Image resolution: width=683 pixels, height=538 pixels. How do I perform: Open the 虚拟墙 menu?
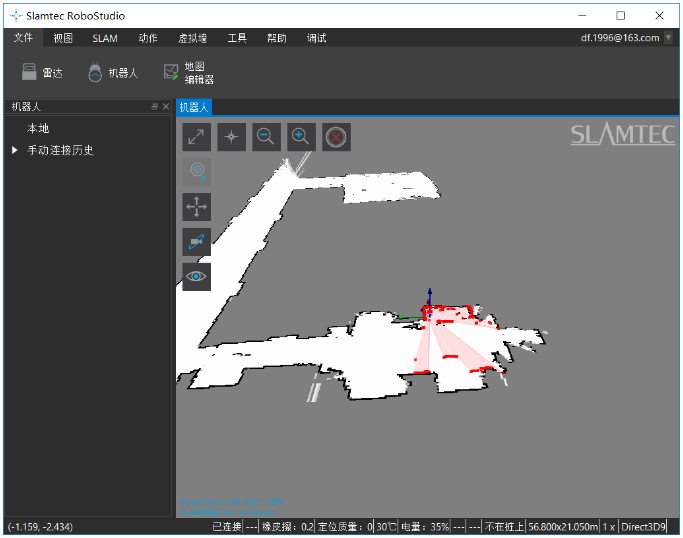(x=193, y=38)
